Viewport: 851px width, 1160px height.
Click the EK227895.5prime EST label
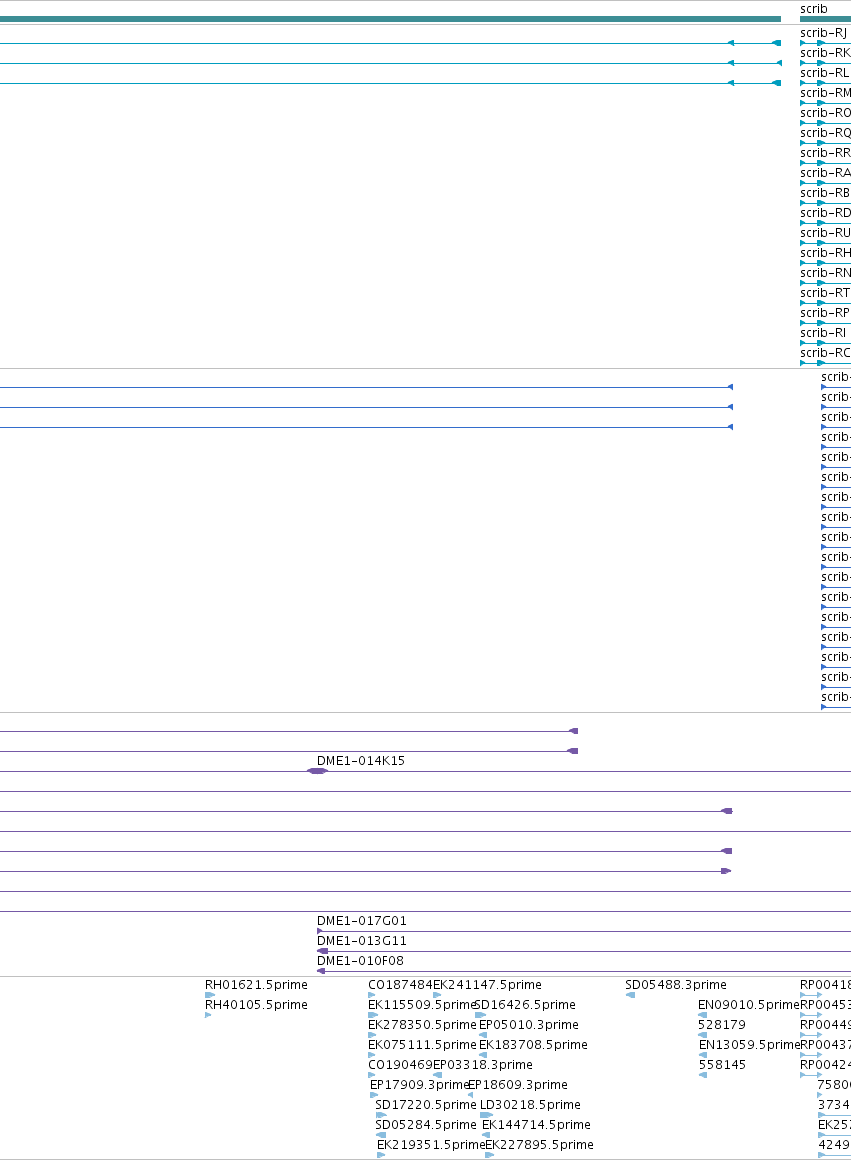[539, 1144]
